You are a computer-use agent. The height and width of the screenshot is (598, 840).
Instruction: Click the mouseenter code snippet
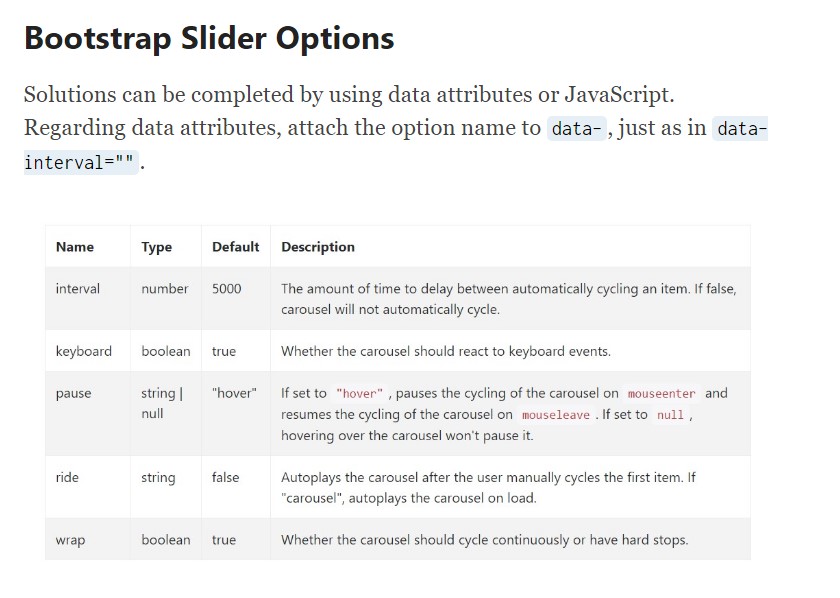click(x=661, y=394)
